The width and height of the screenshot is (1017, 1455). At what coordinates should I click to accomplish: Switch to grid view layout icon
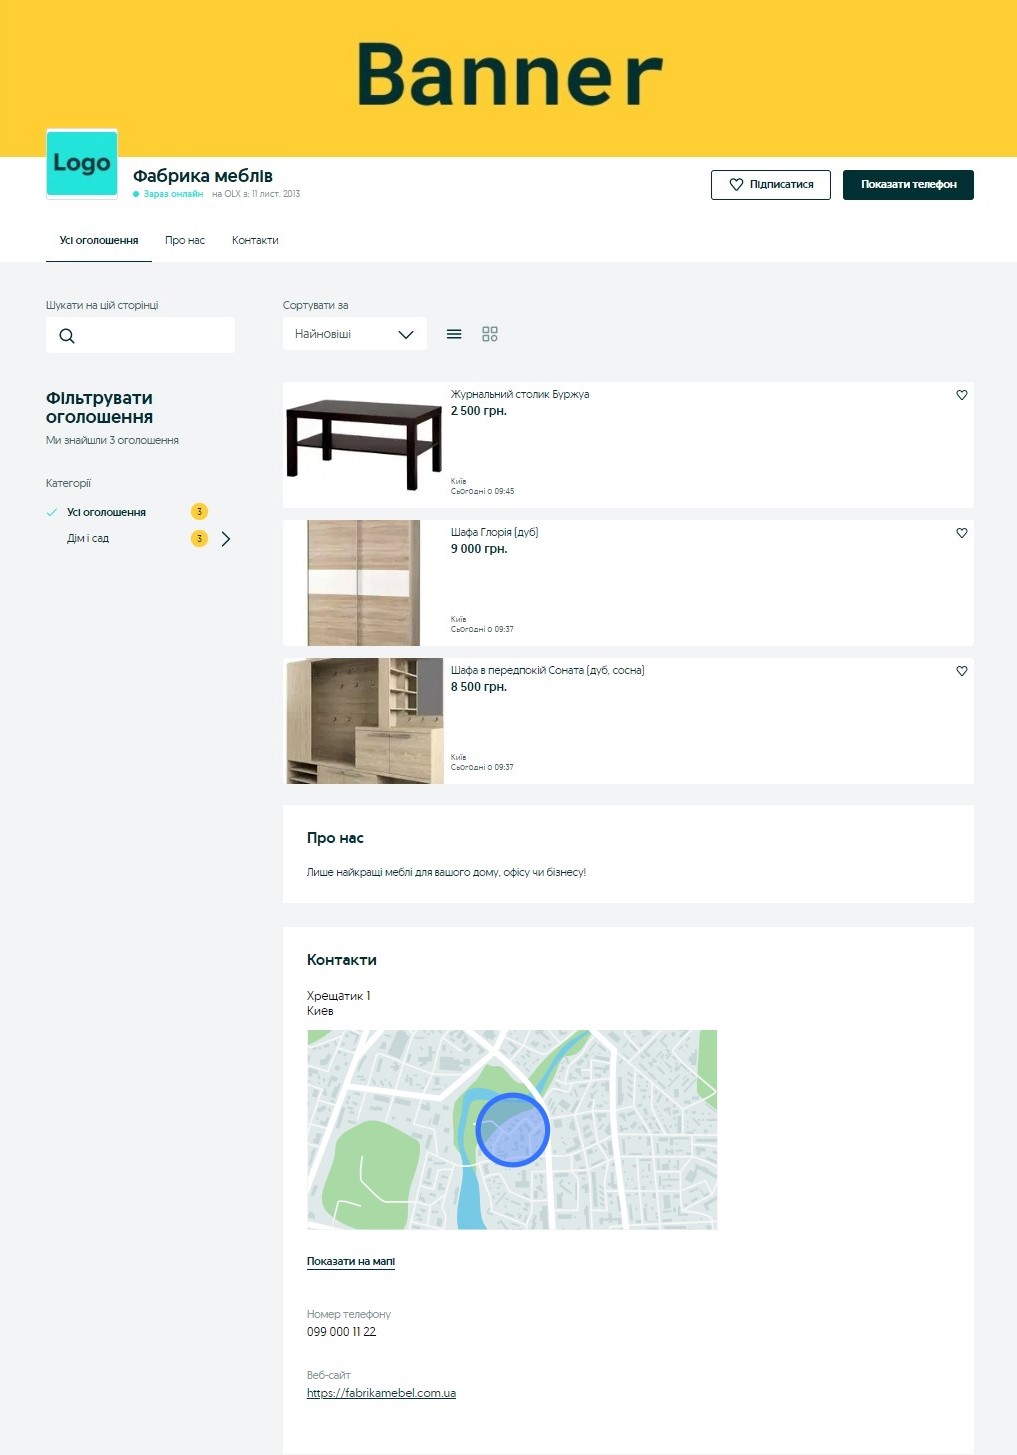click(x=490, y=334)
